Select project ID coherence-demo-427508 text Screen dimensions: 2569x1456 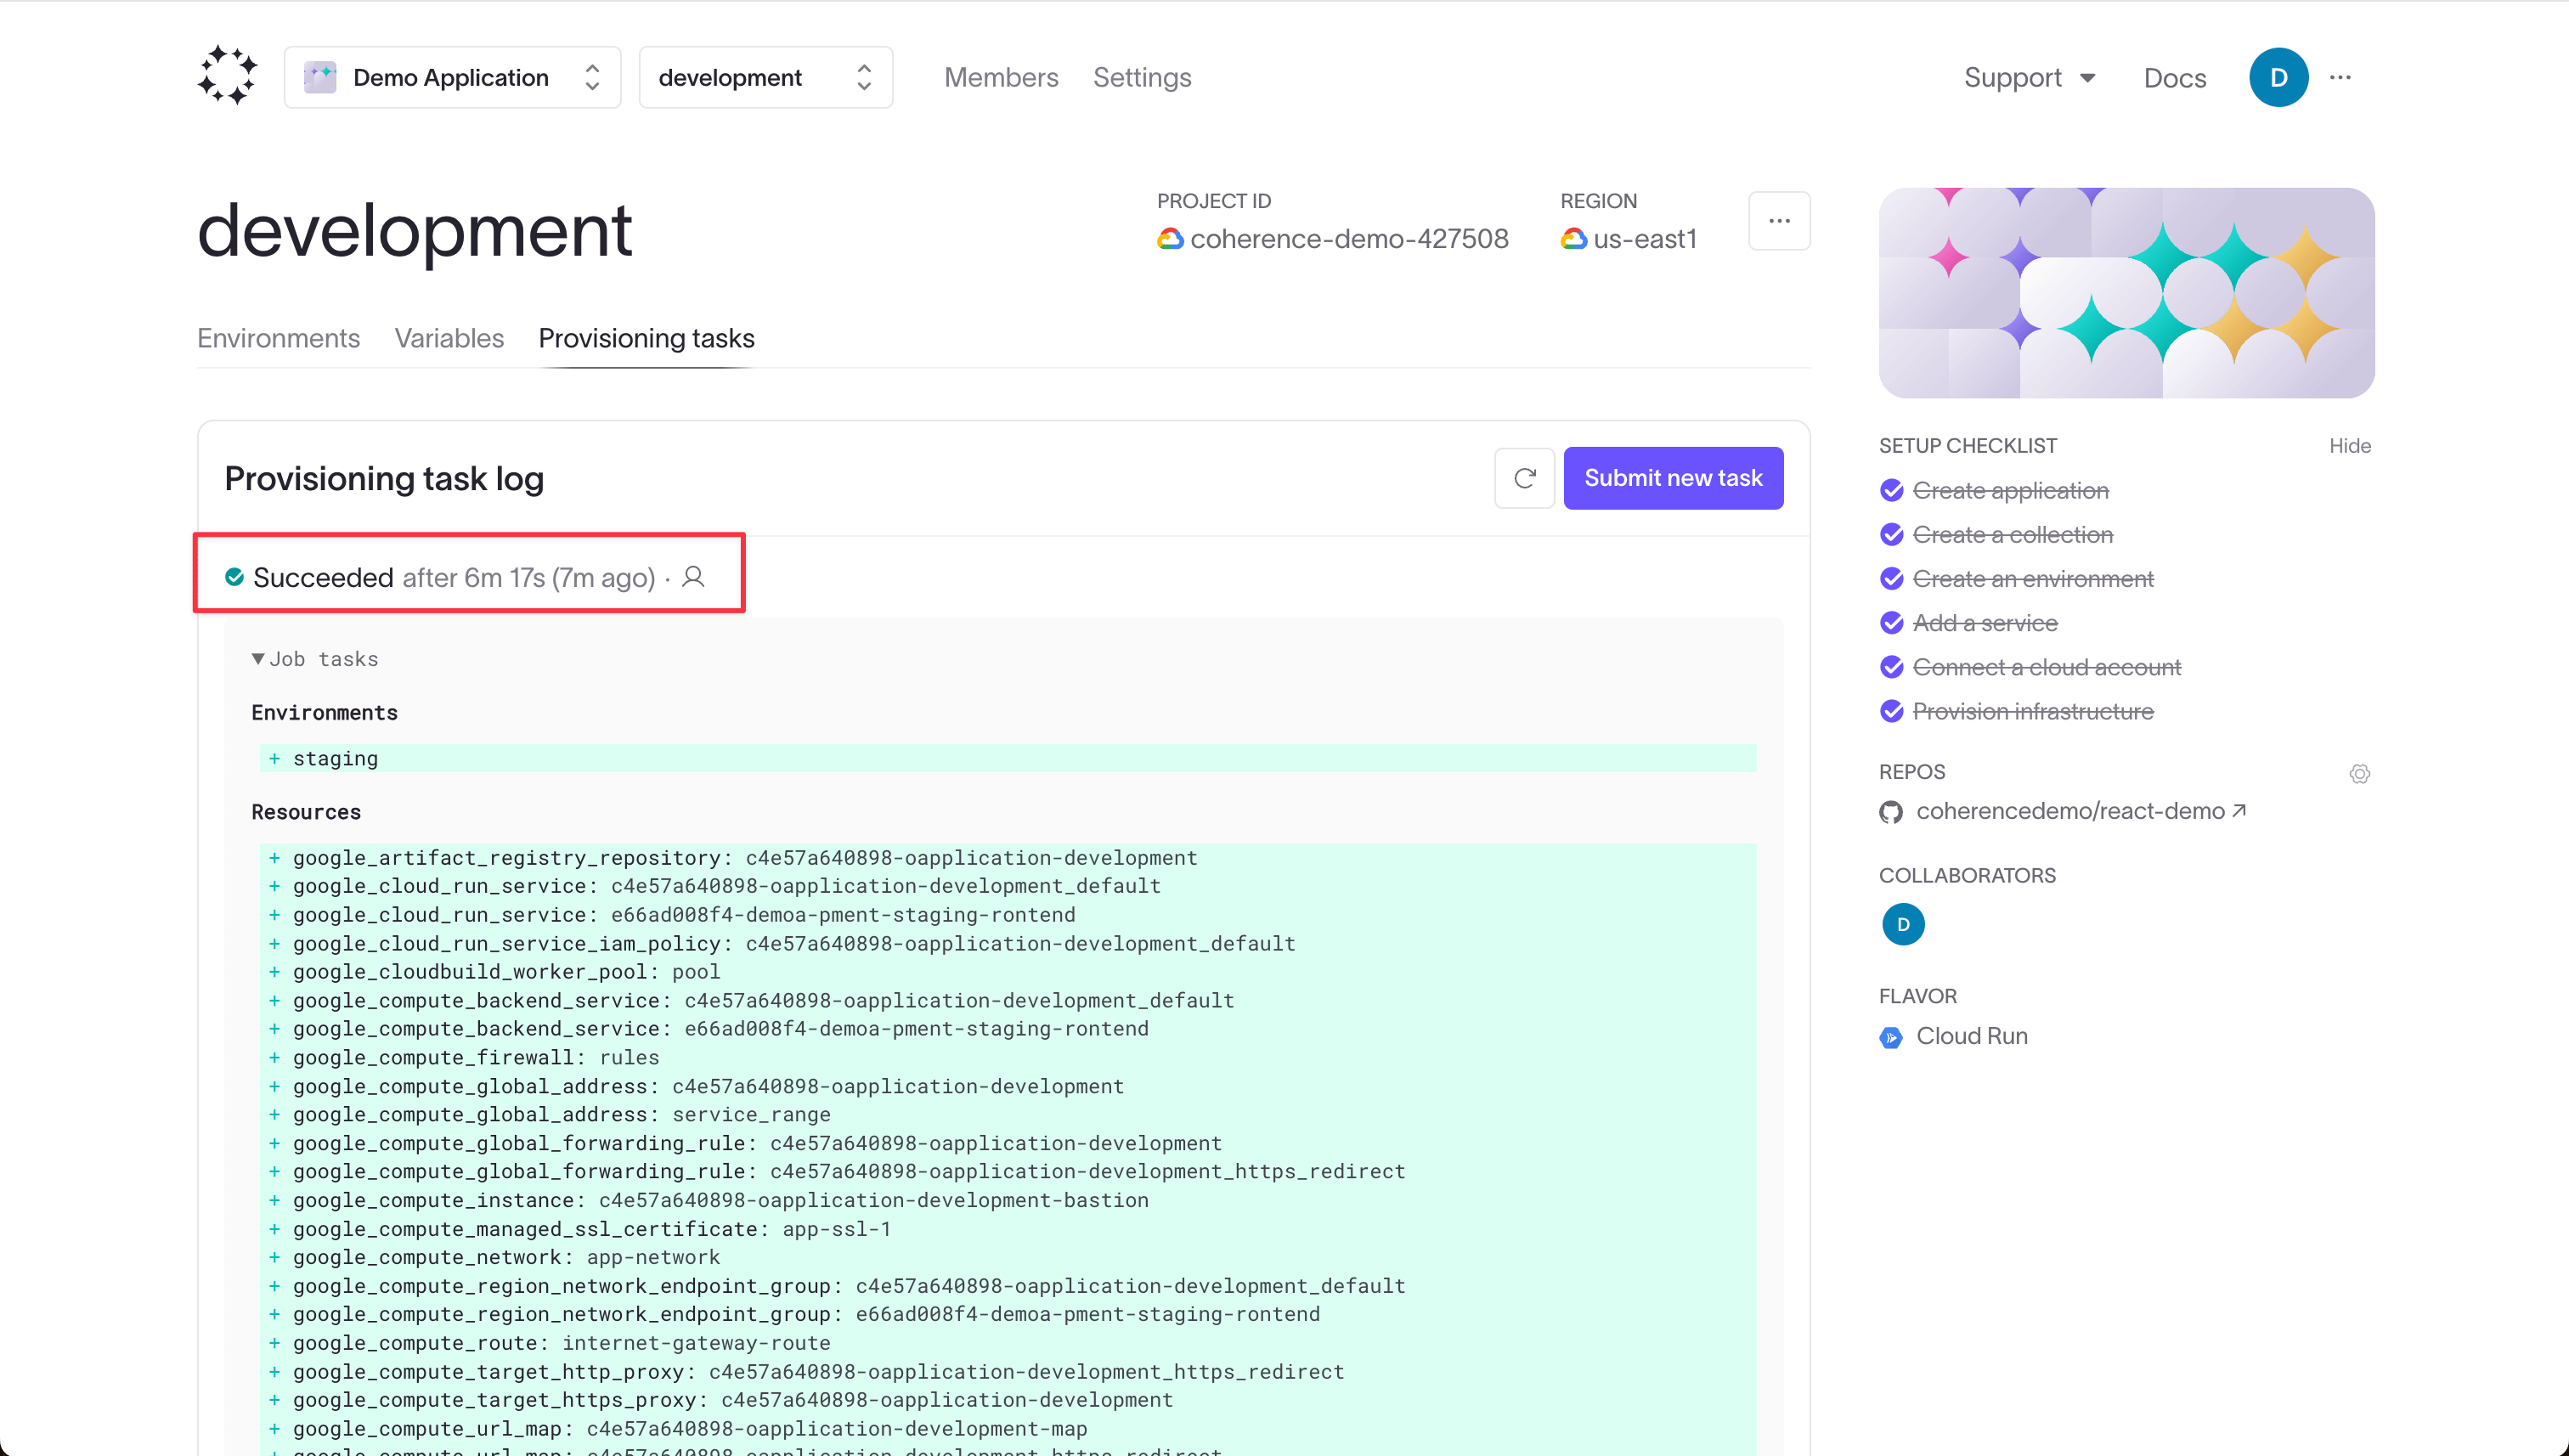[x=1349, y=239]
